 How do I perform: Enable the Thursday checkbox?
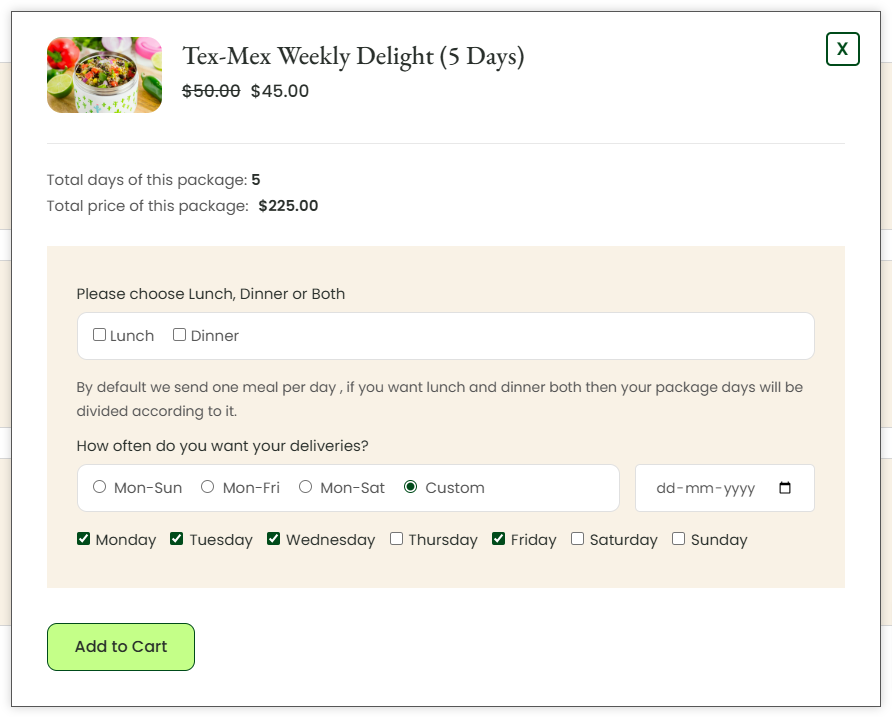click(397, 539)
